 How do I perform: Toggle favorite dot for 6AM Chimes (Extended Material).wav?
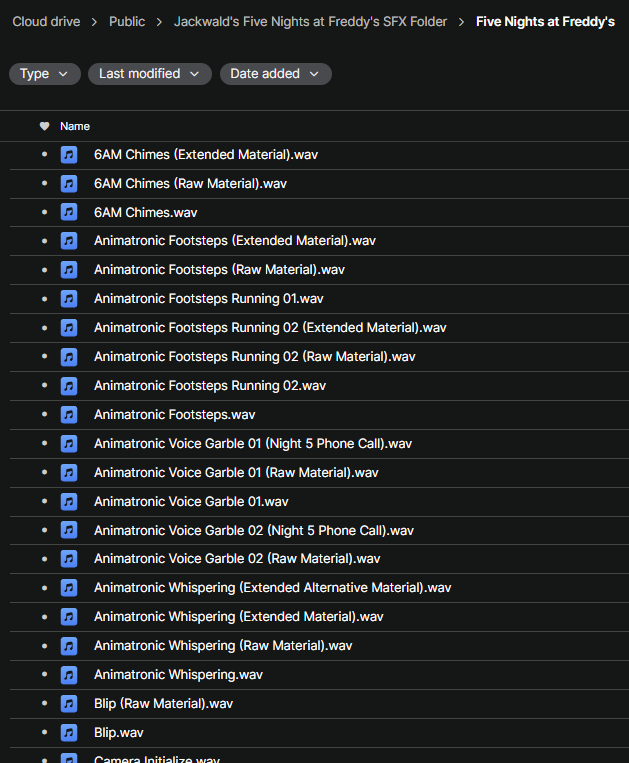click(44, 154)
